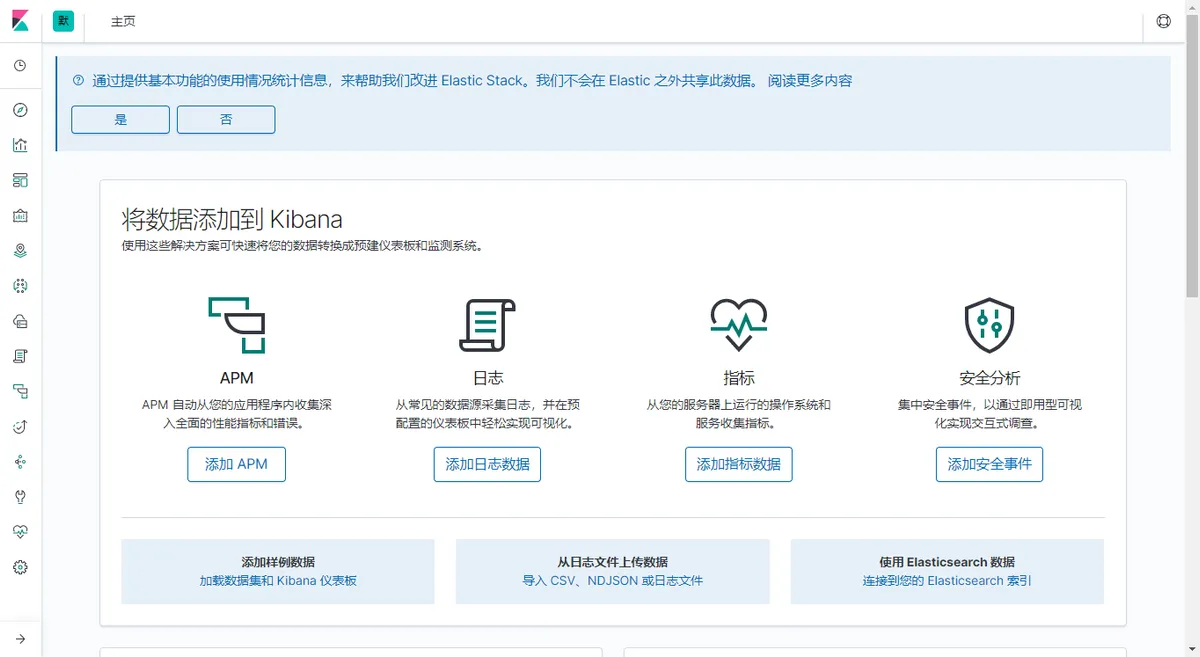Click the 添加安全事件 button
1200x657 pixels.
[x=989, y=464]
